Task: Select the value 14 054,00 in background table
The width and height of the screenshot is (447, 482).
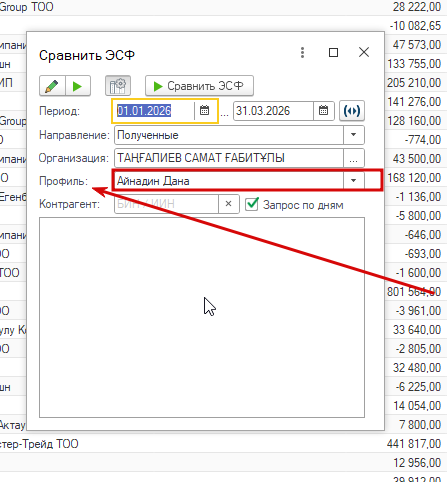Action: pos(417,406)
